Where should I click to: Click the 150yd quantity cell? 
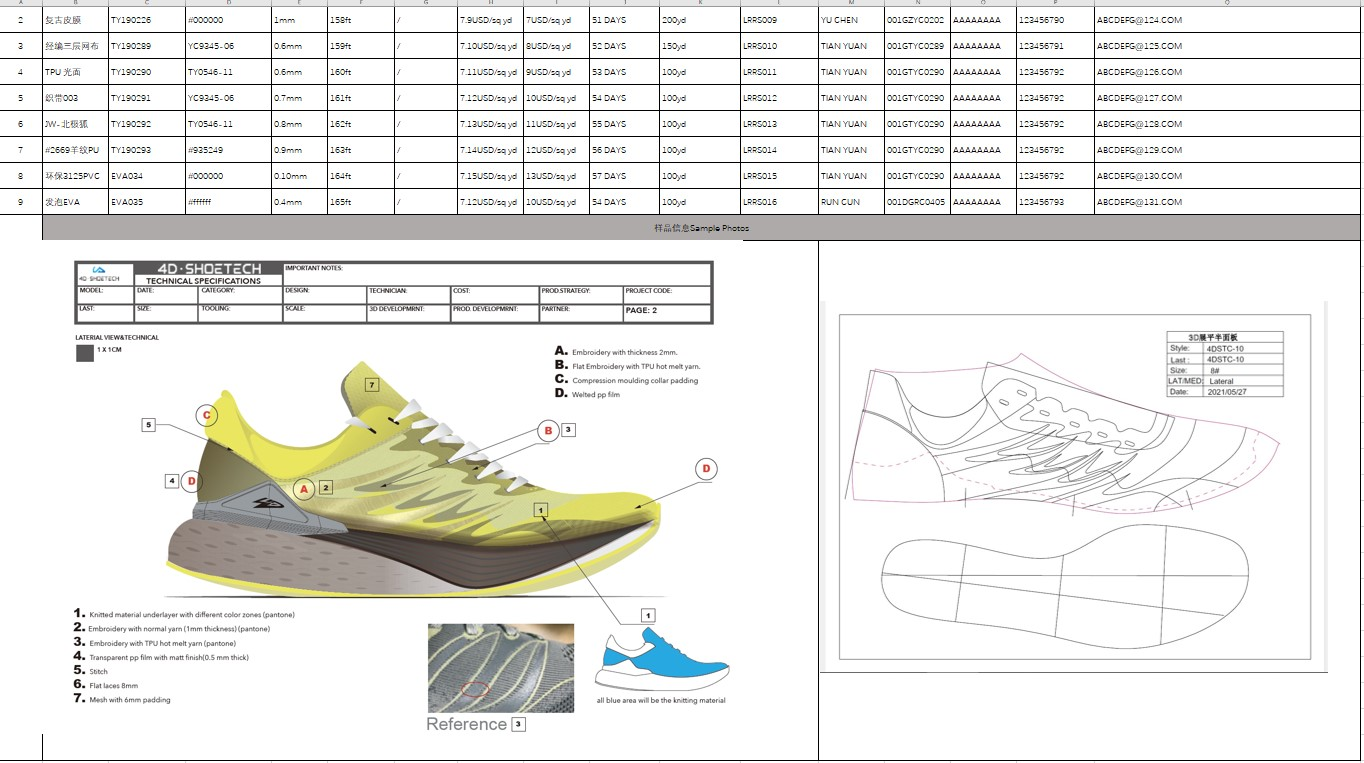[x=700, y=46]
